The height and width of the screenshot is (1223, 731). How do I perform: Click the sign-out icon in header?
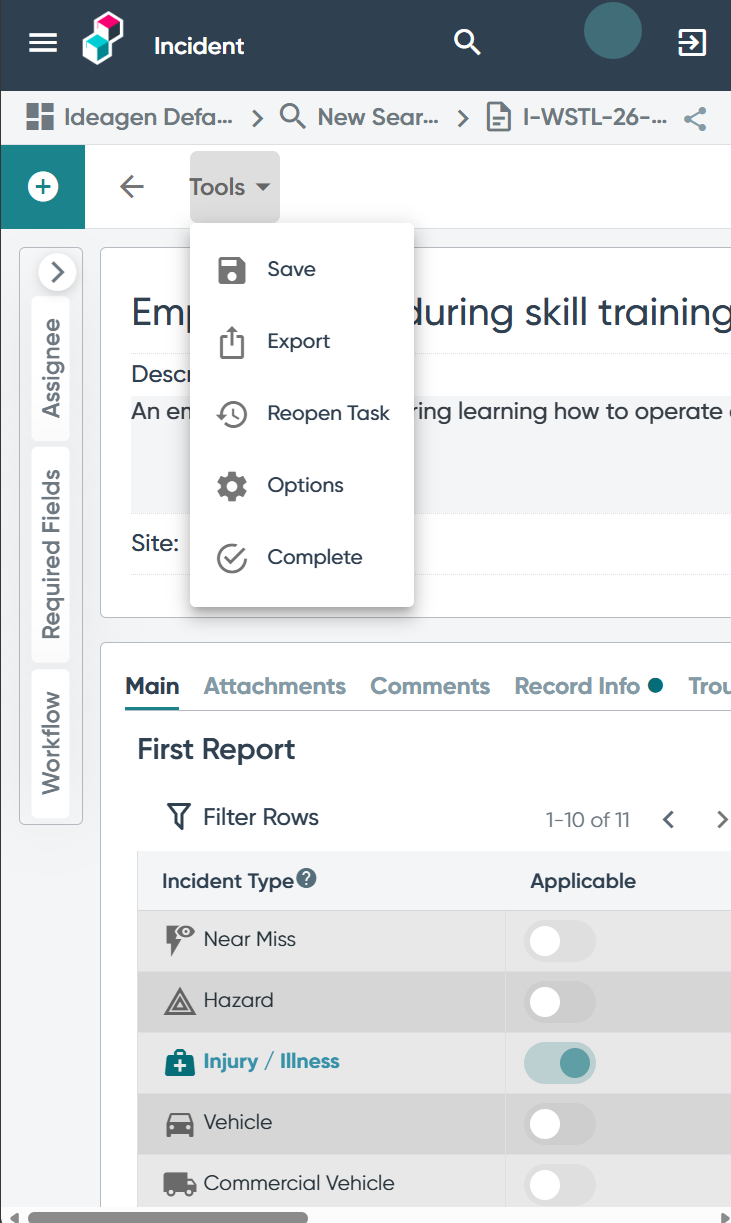click(692, 42)
